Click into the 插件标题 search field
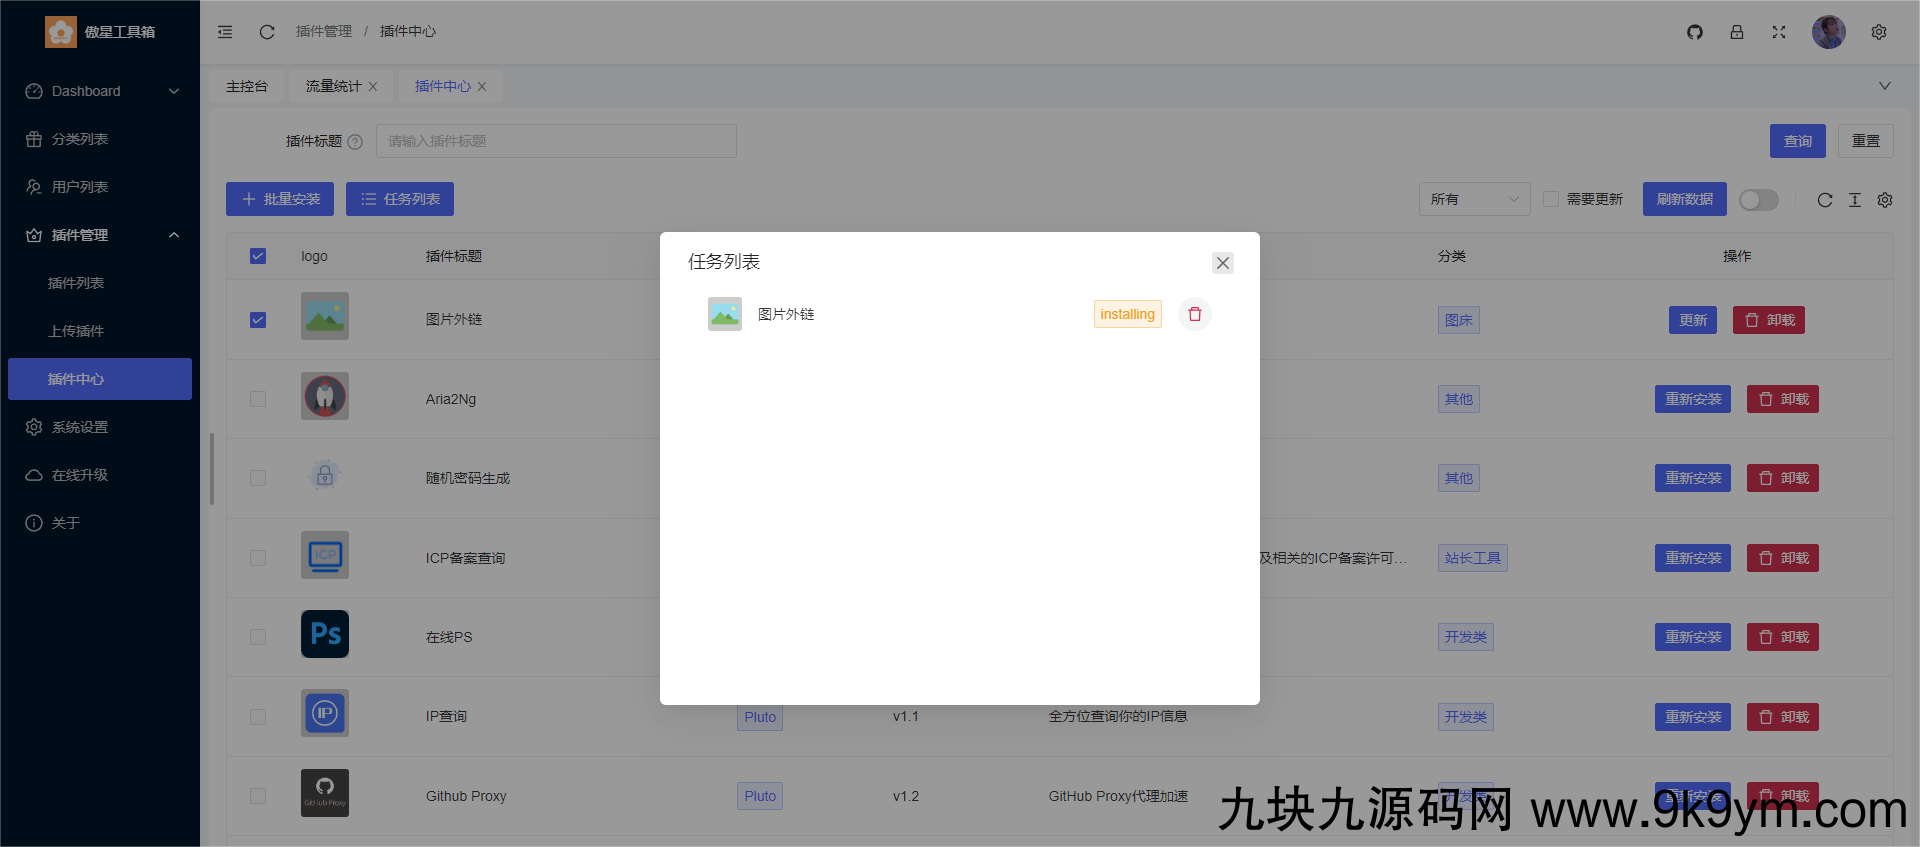1920x847 pixels. (556, 141)
